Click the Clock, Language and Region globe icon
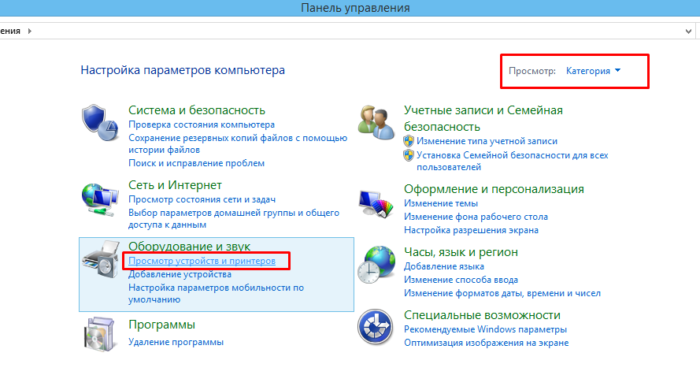The image size is (700, 390). point(376,265)
